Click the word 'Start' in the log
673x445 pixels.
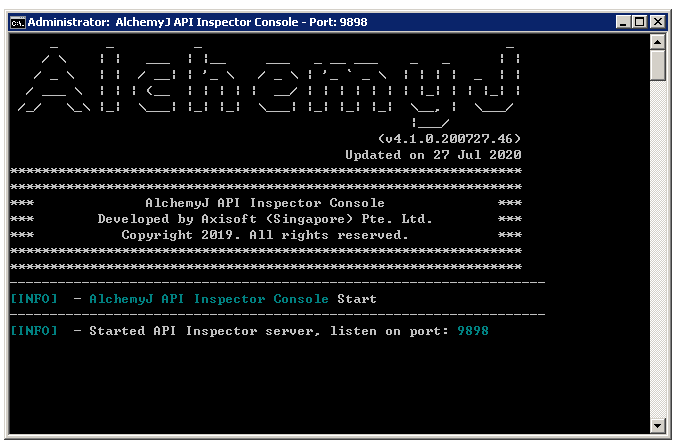[357, 299]
